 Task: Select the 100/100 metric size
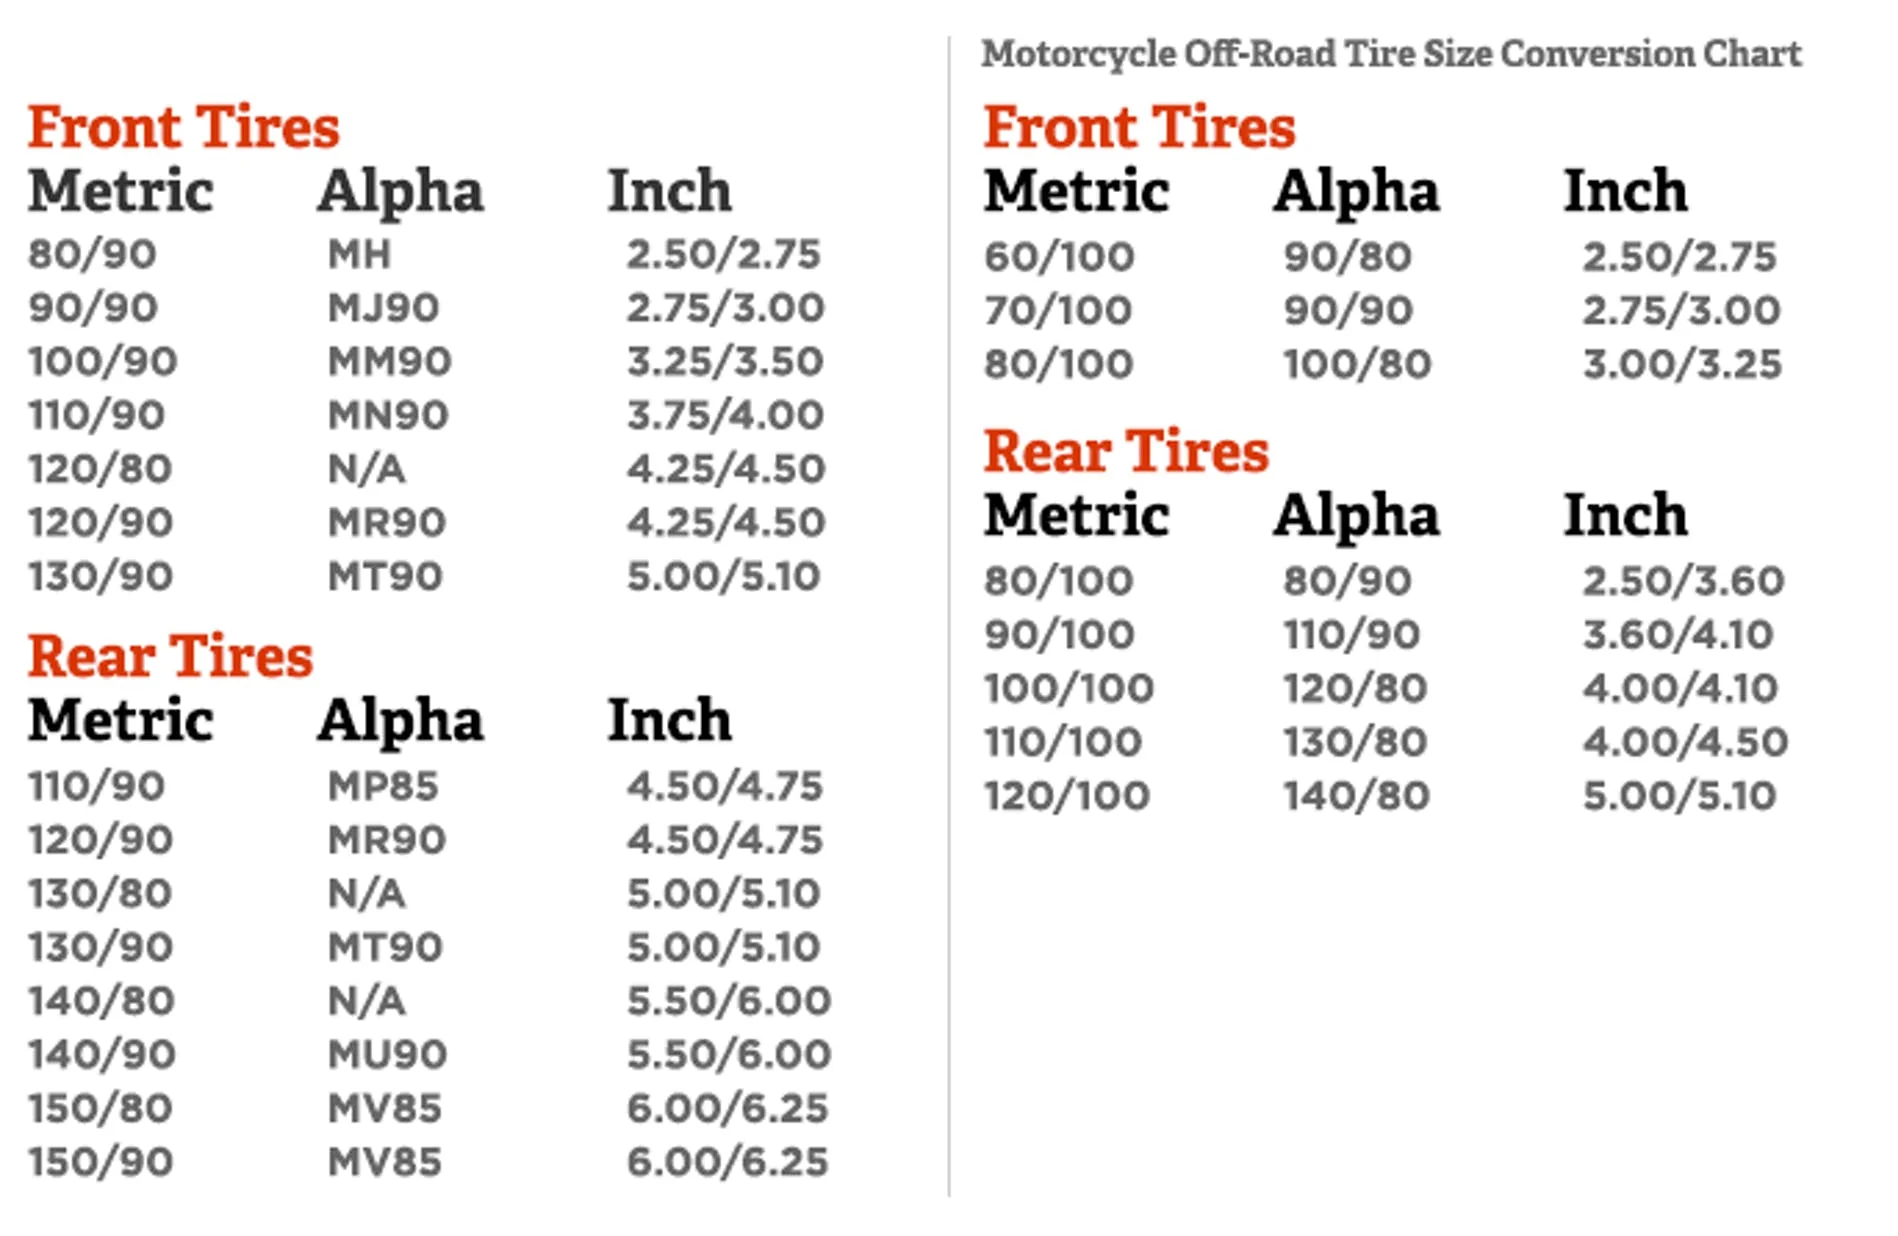(1069, 688)
